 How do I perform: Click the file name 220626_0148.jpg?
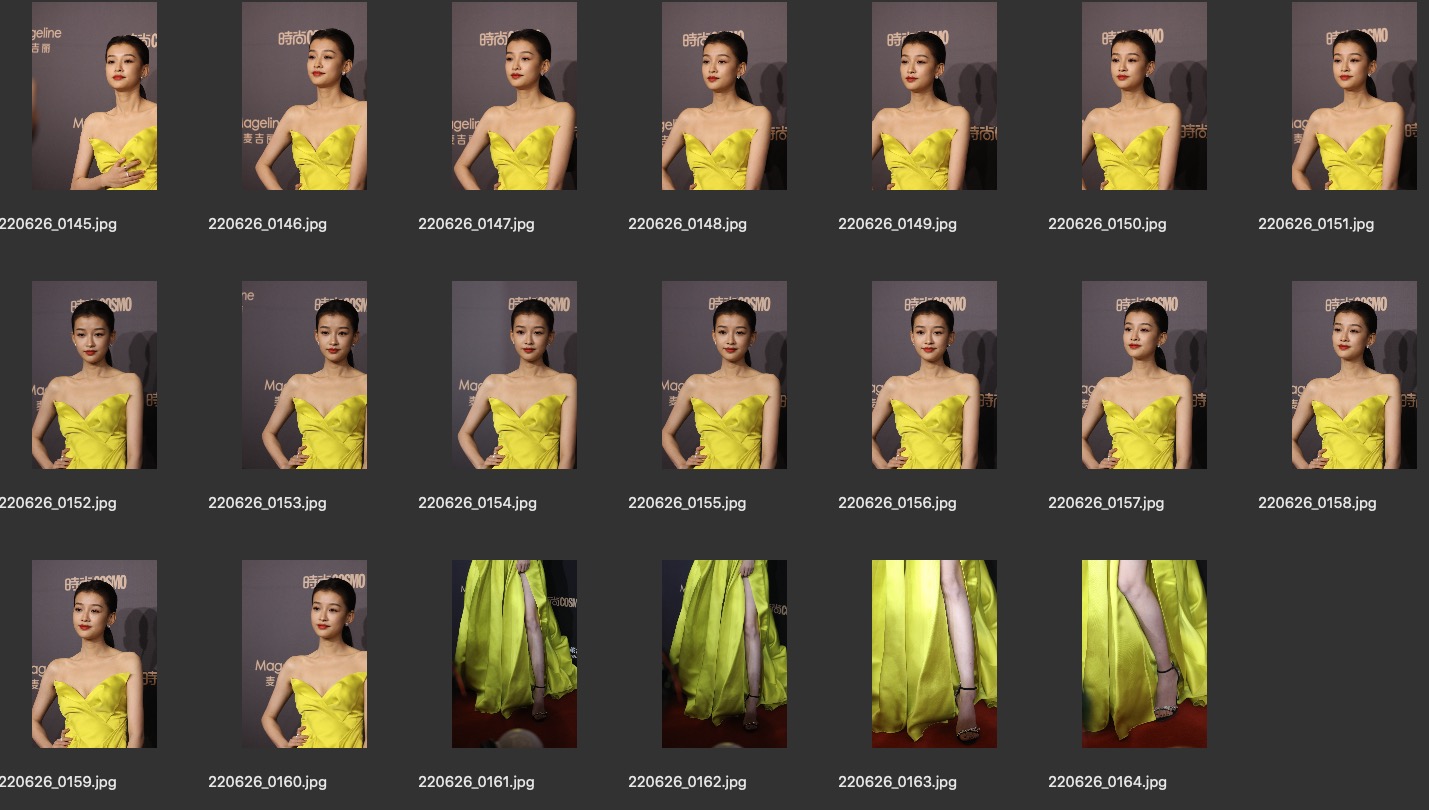[x=687, y=224]
